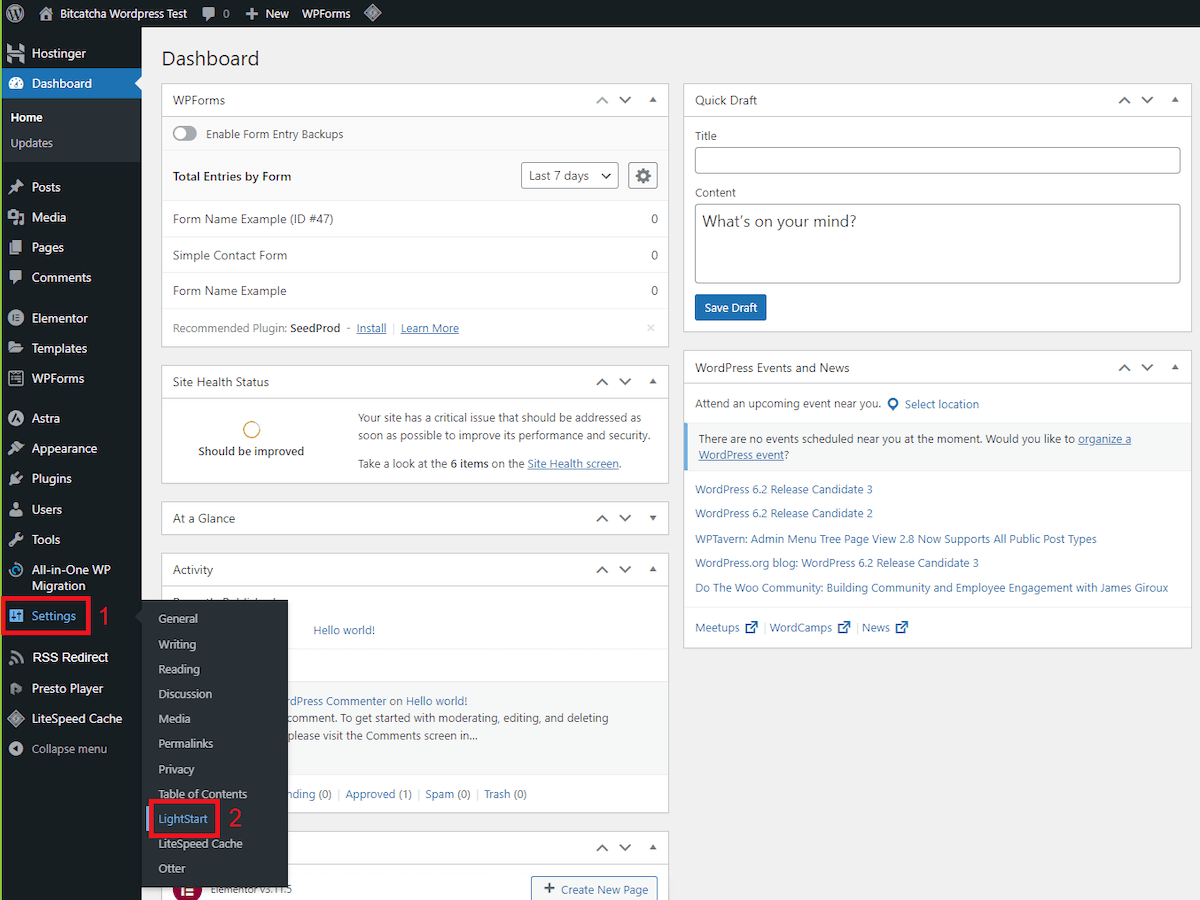
Task: Open the Last 7 days dropdown
Action: point(570,175)
